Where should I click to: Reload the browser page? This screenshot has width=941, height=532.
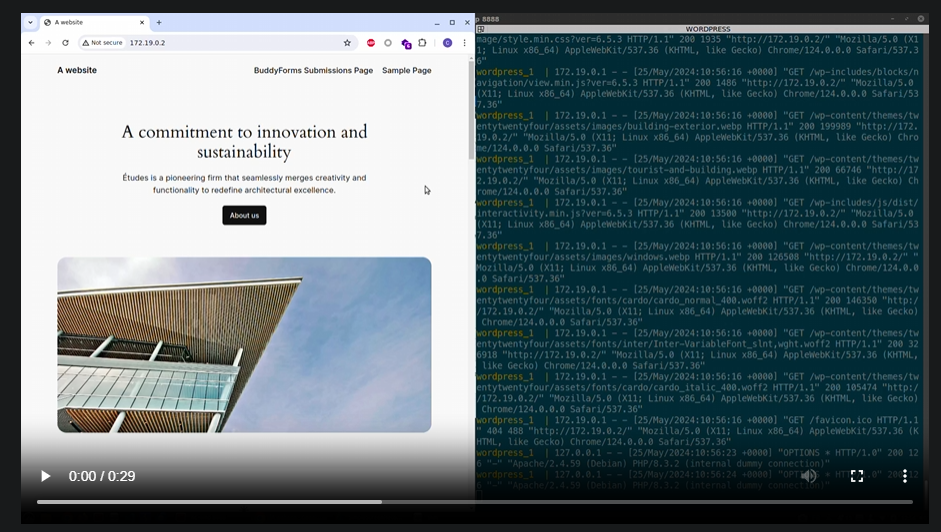[66, 43]
